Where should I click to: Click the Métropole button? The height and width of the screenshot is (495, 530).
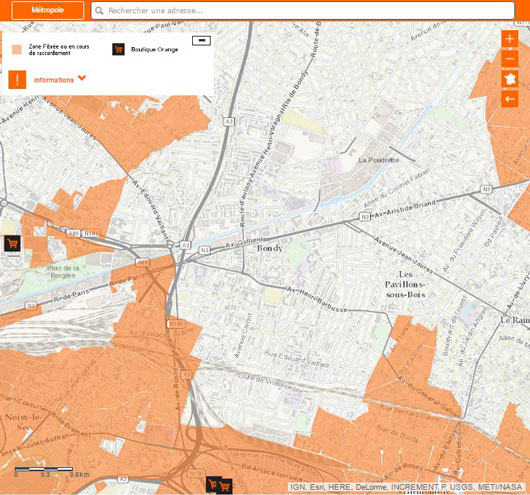[x=48, y=10]
